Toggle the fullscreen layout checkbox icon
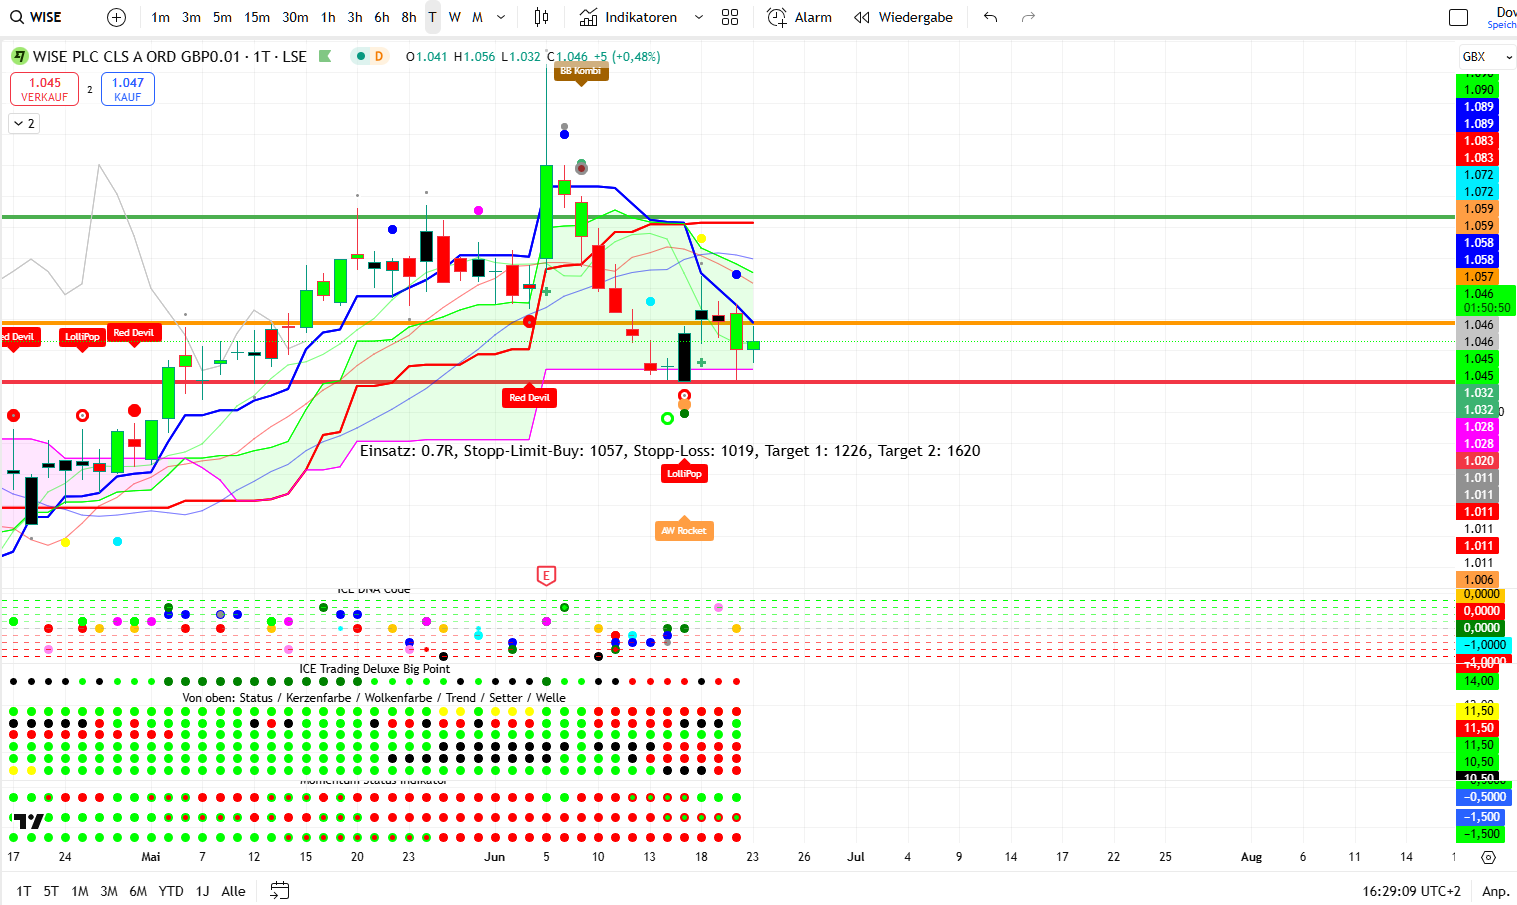1517x905 pixels. (x=1458, y=17)
